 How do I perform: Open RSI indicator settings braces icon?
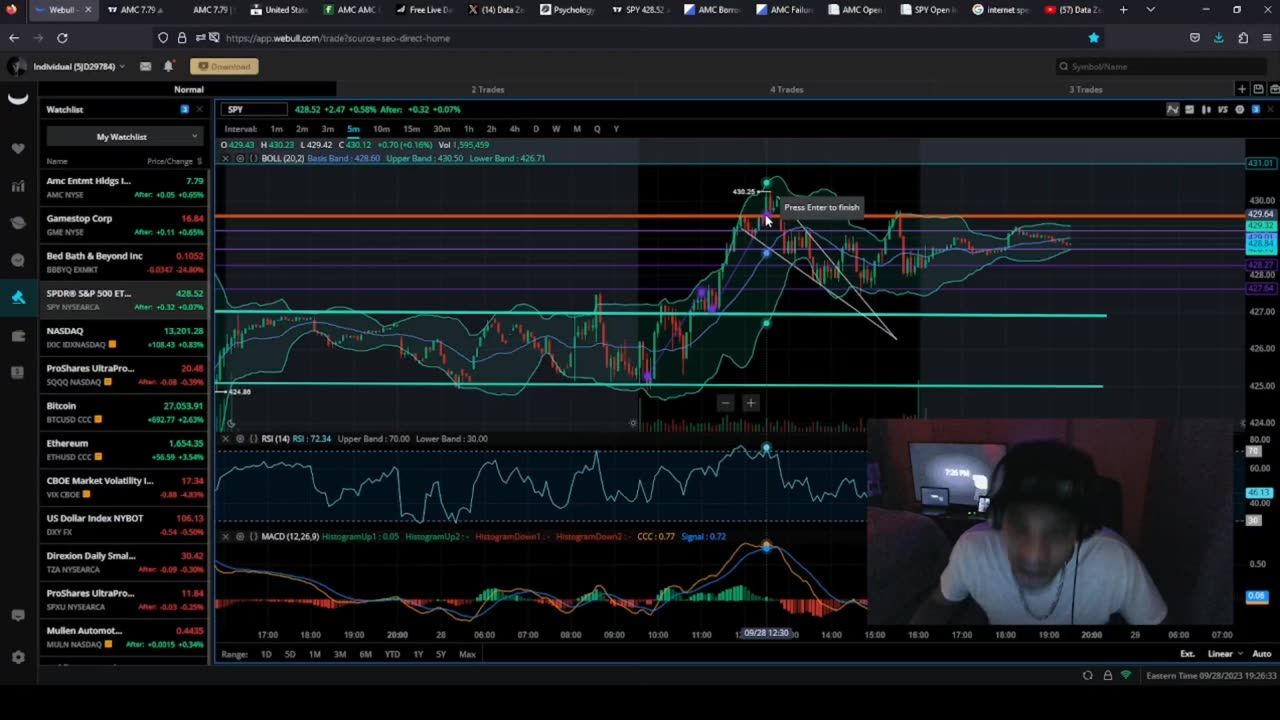click(252, 438)
